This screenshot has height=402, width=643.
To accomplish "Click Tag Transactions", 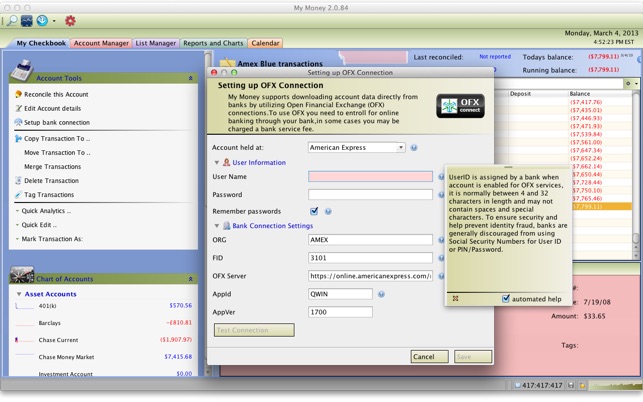I will pos(49,194).
